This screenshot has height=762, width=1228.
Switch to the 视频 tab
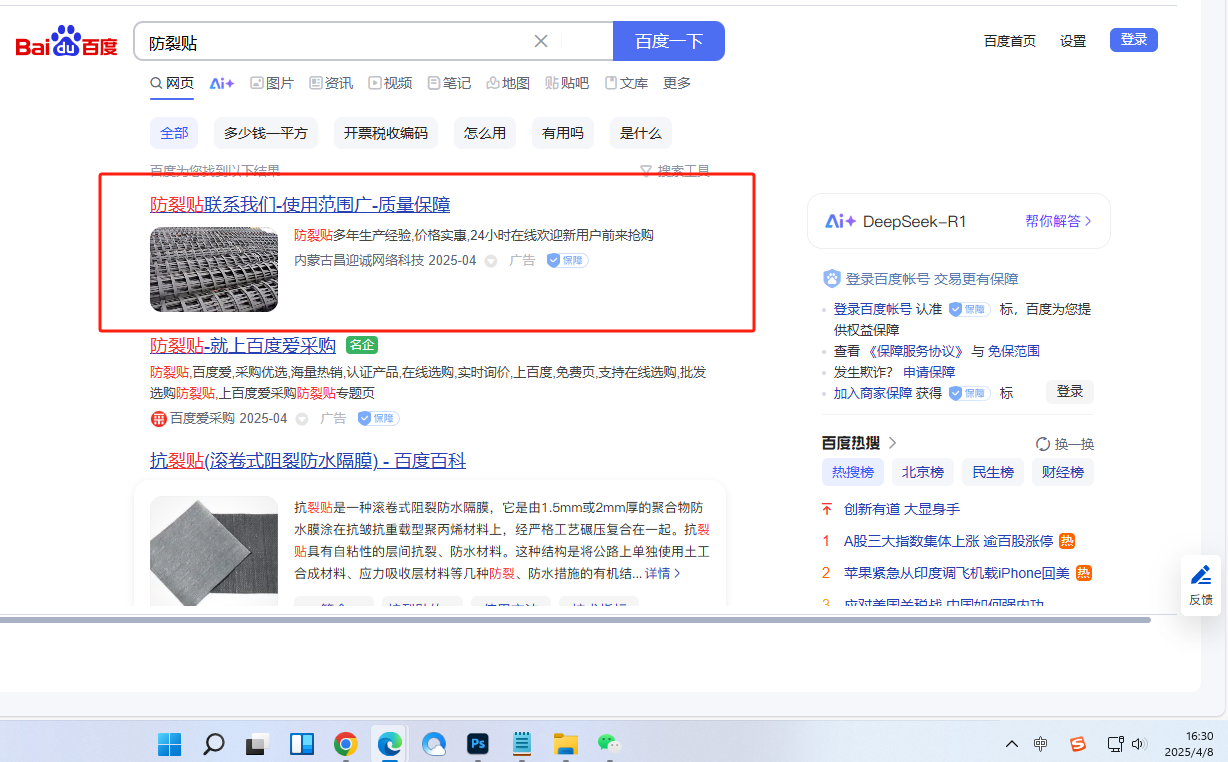click(x=390, y=83)
